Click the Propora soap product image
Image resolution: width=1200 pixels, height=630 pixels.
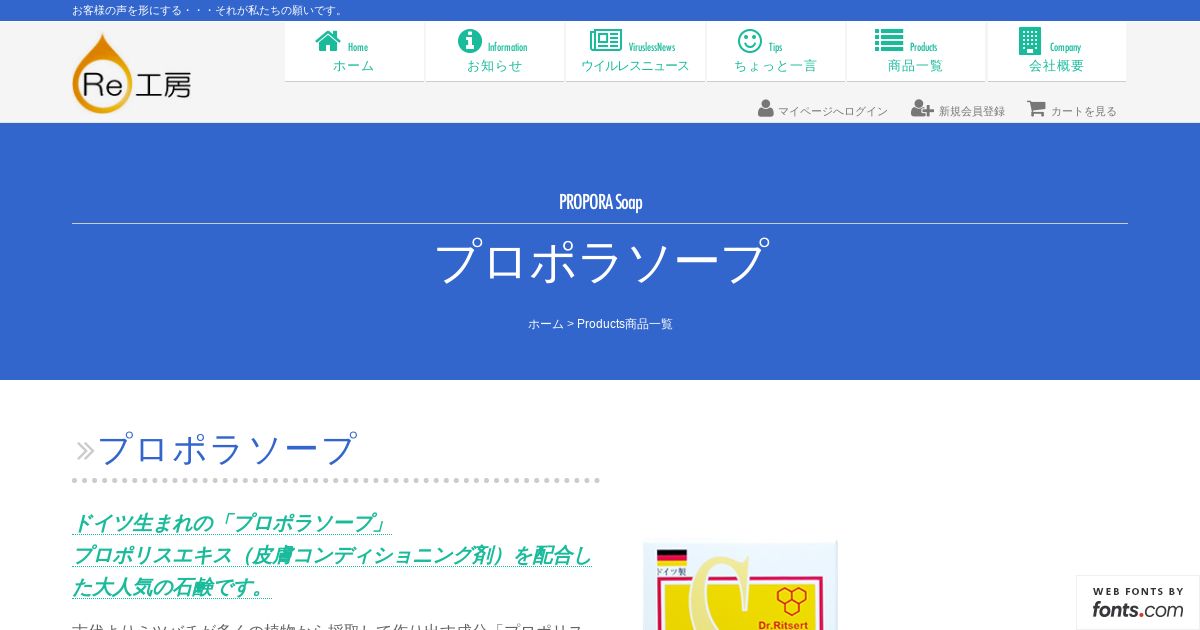740,586
